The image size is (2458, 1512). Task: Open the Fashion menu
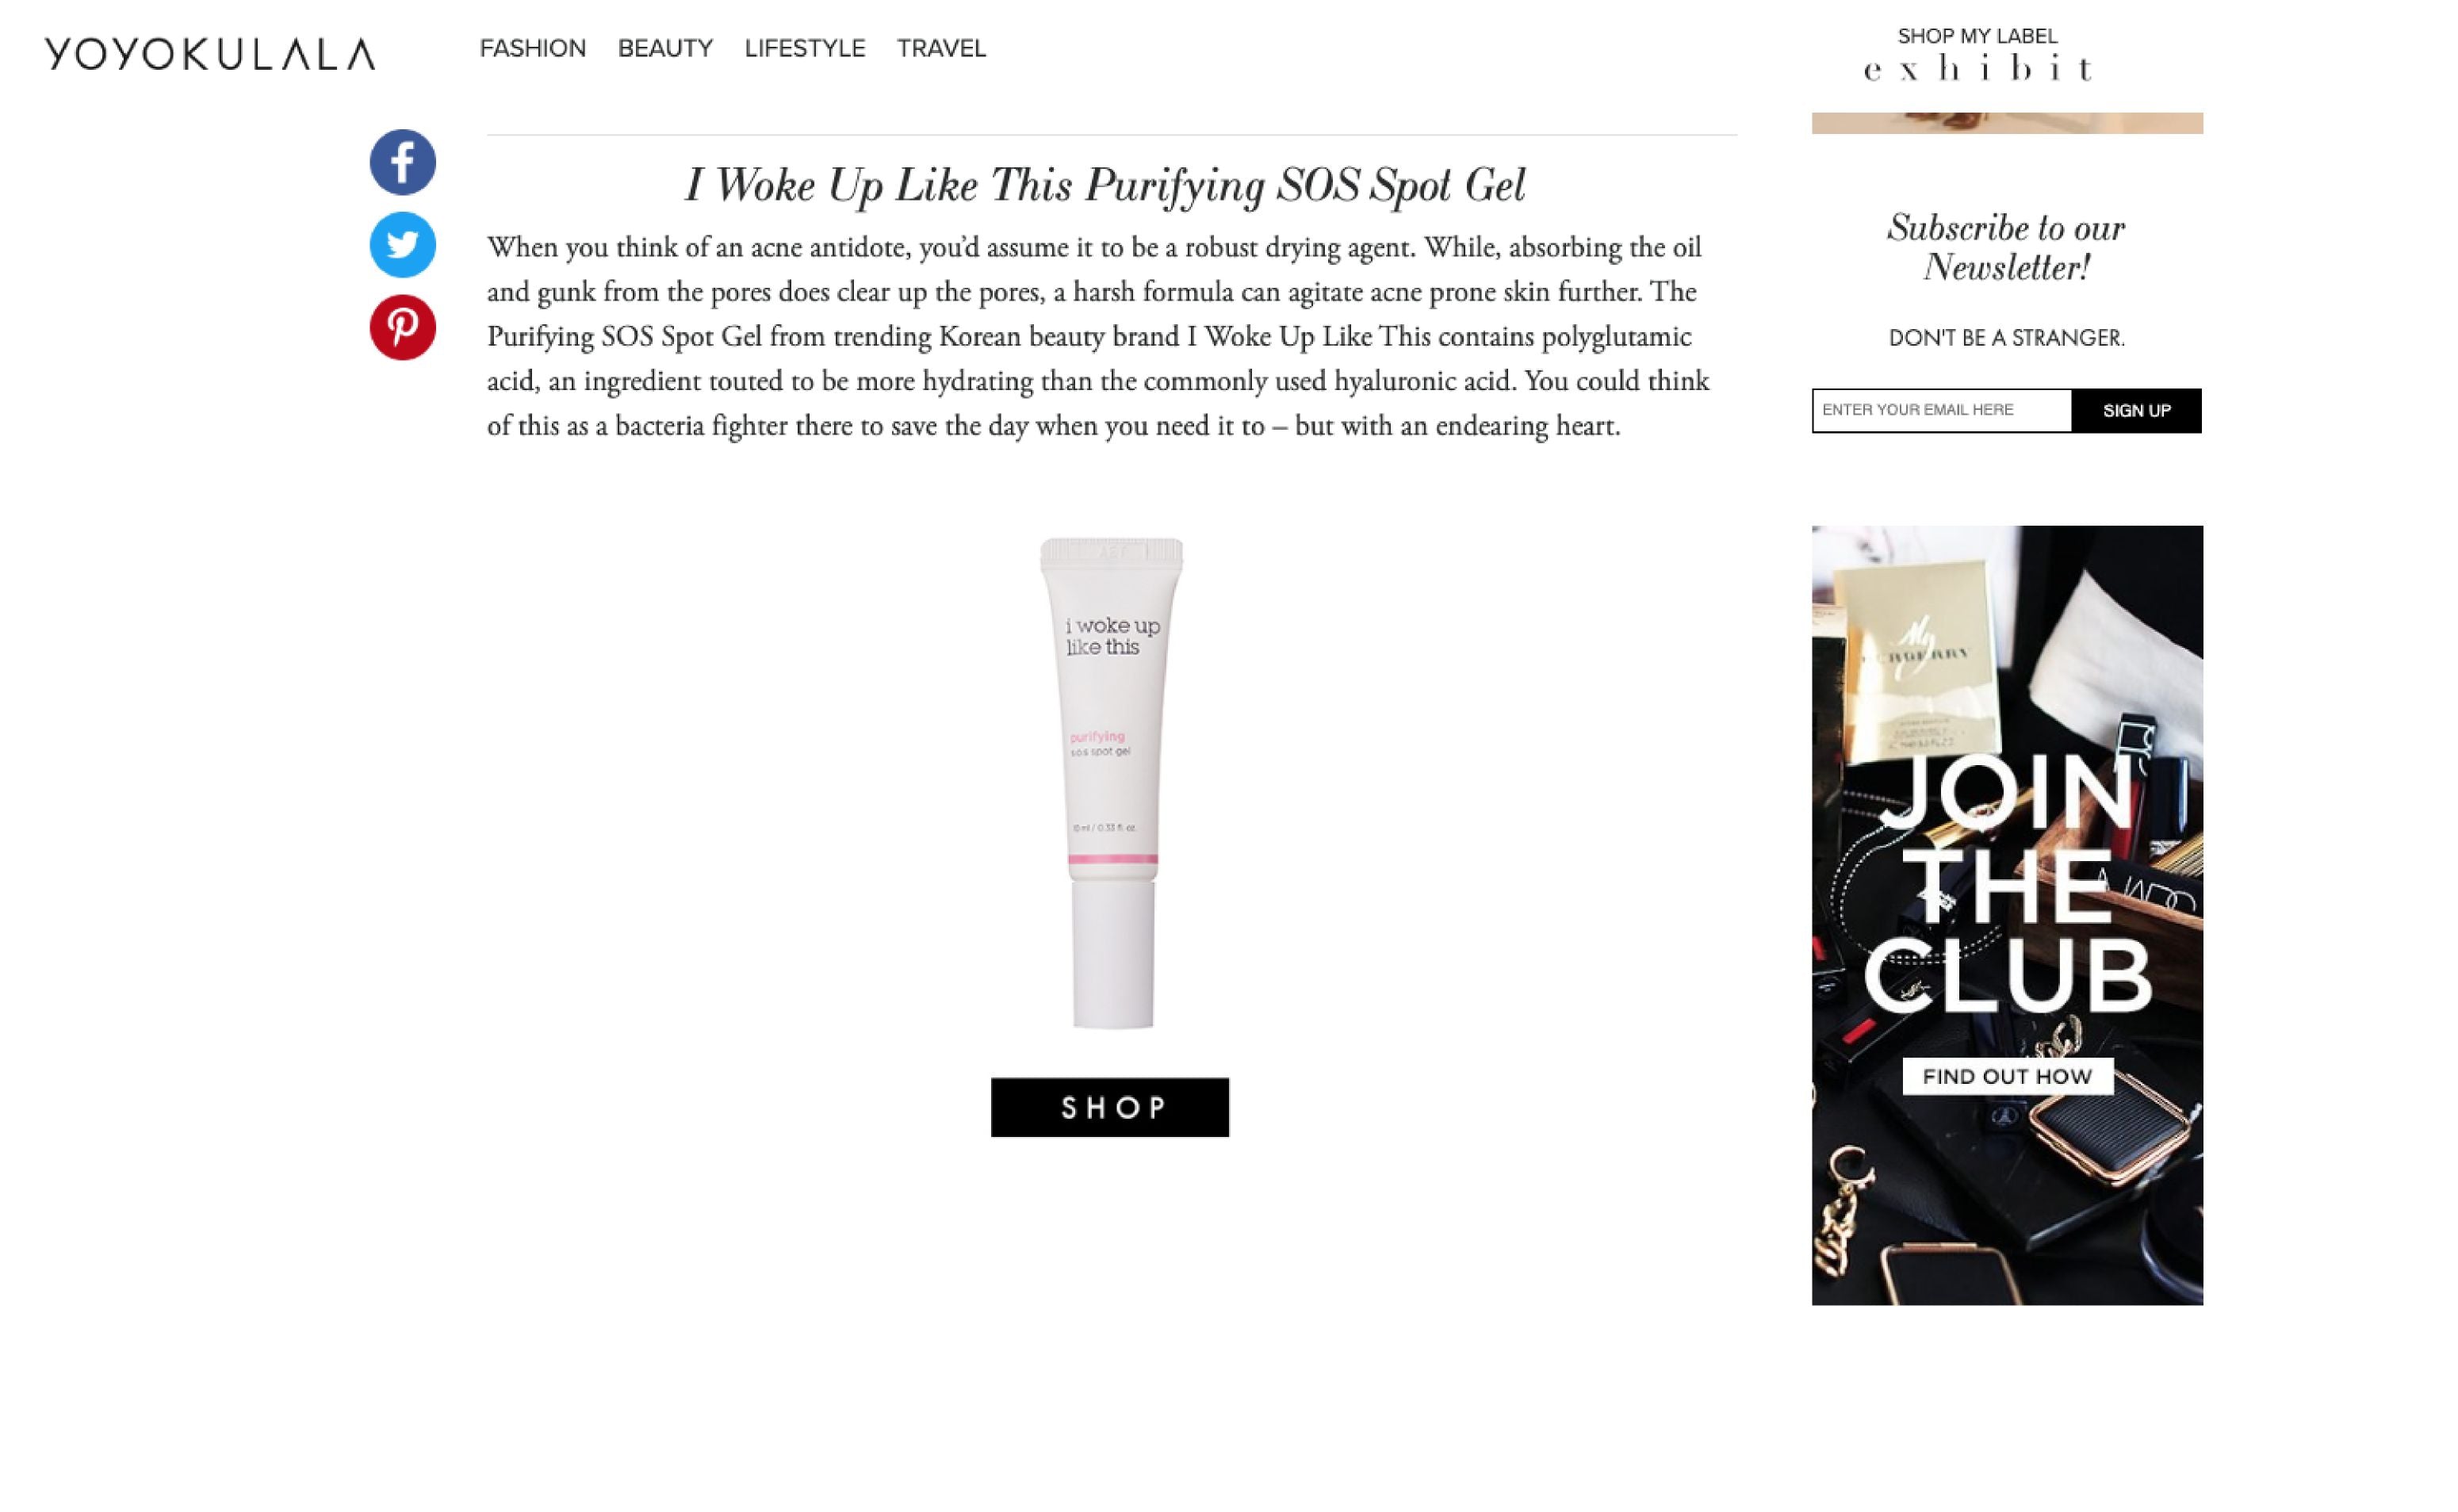pos(533,48)
